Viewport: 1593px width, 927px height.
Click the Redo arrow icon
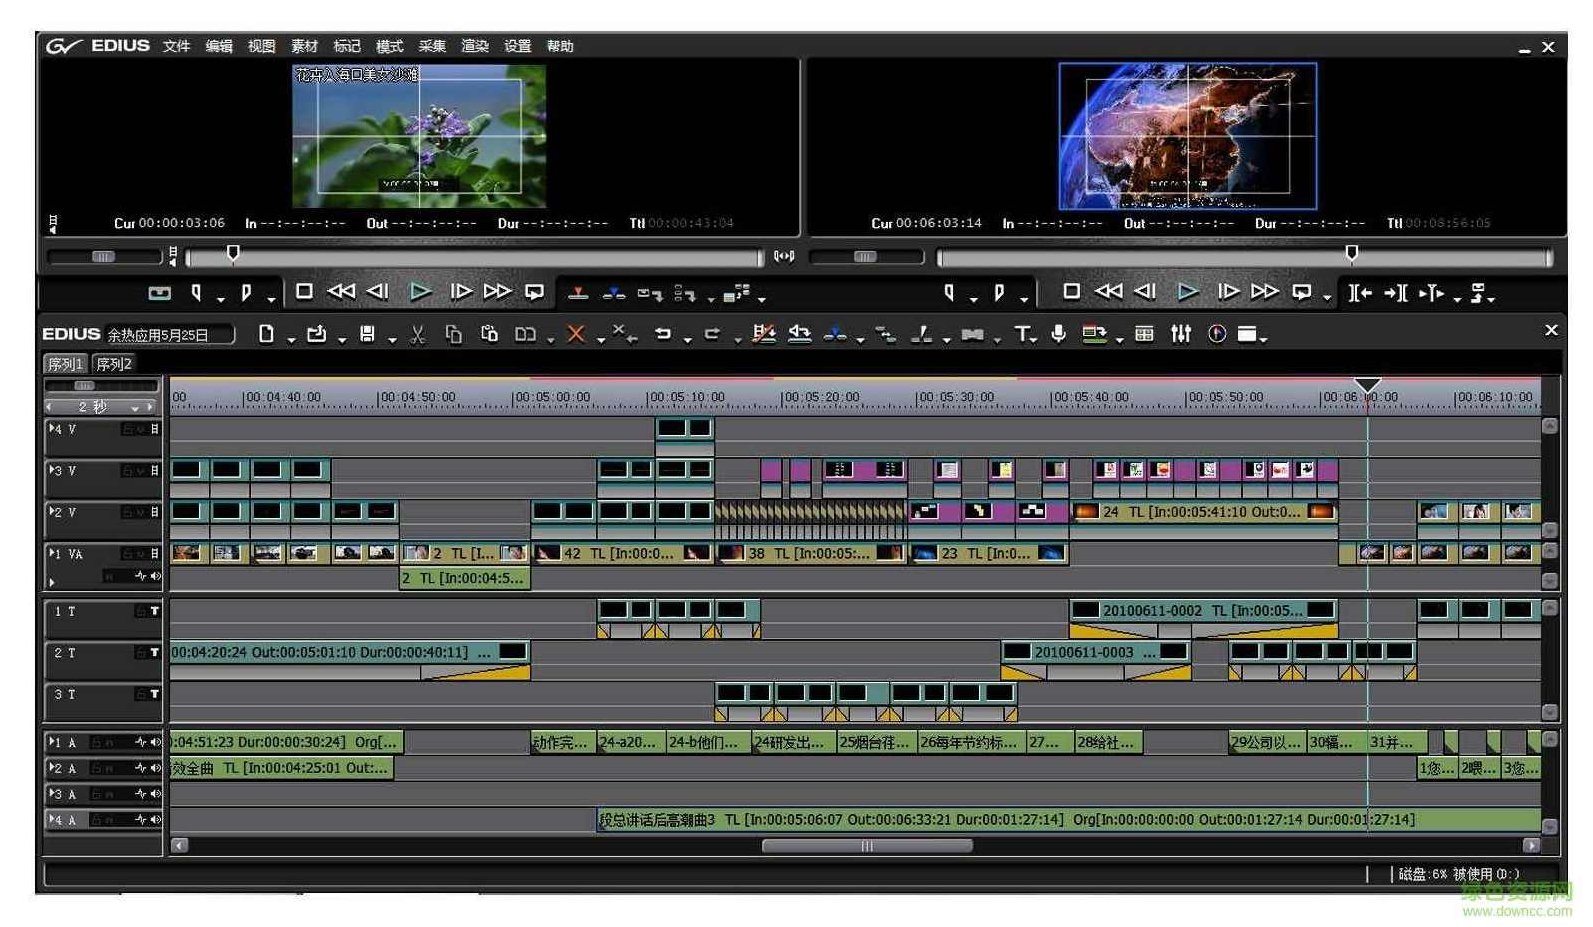712,334
